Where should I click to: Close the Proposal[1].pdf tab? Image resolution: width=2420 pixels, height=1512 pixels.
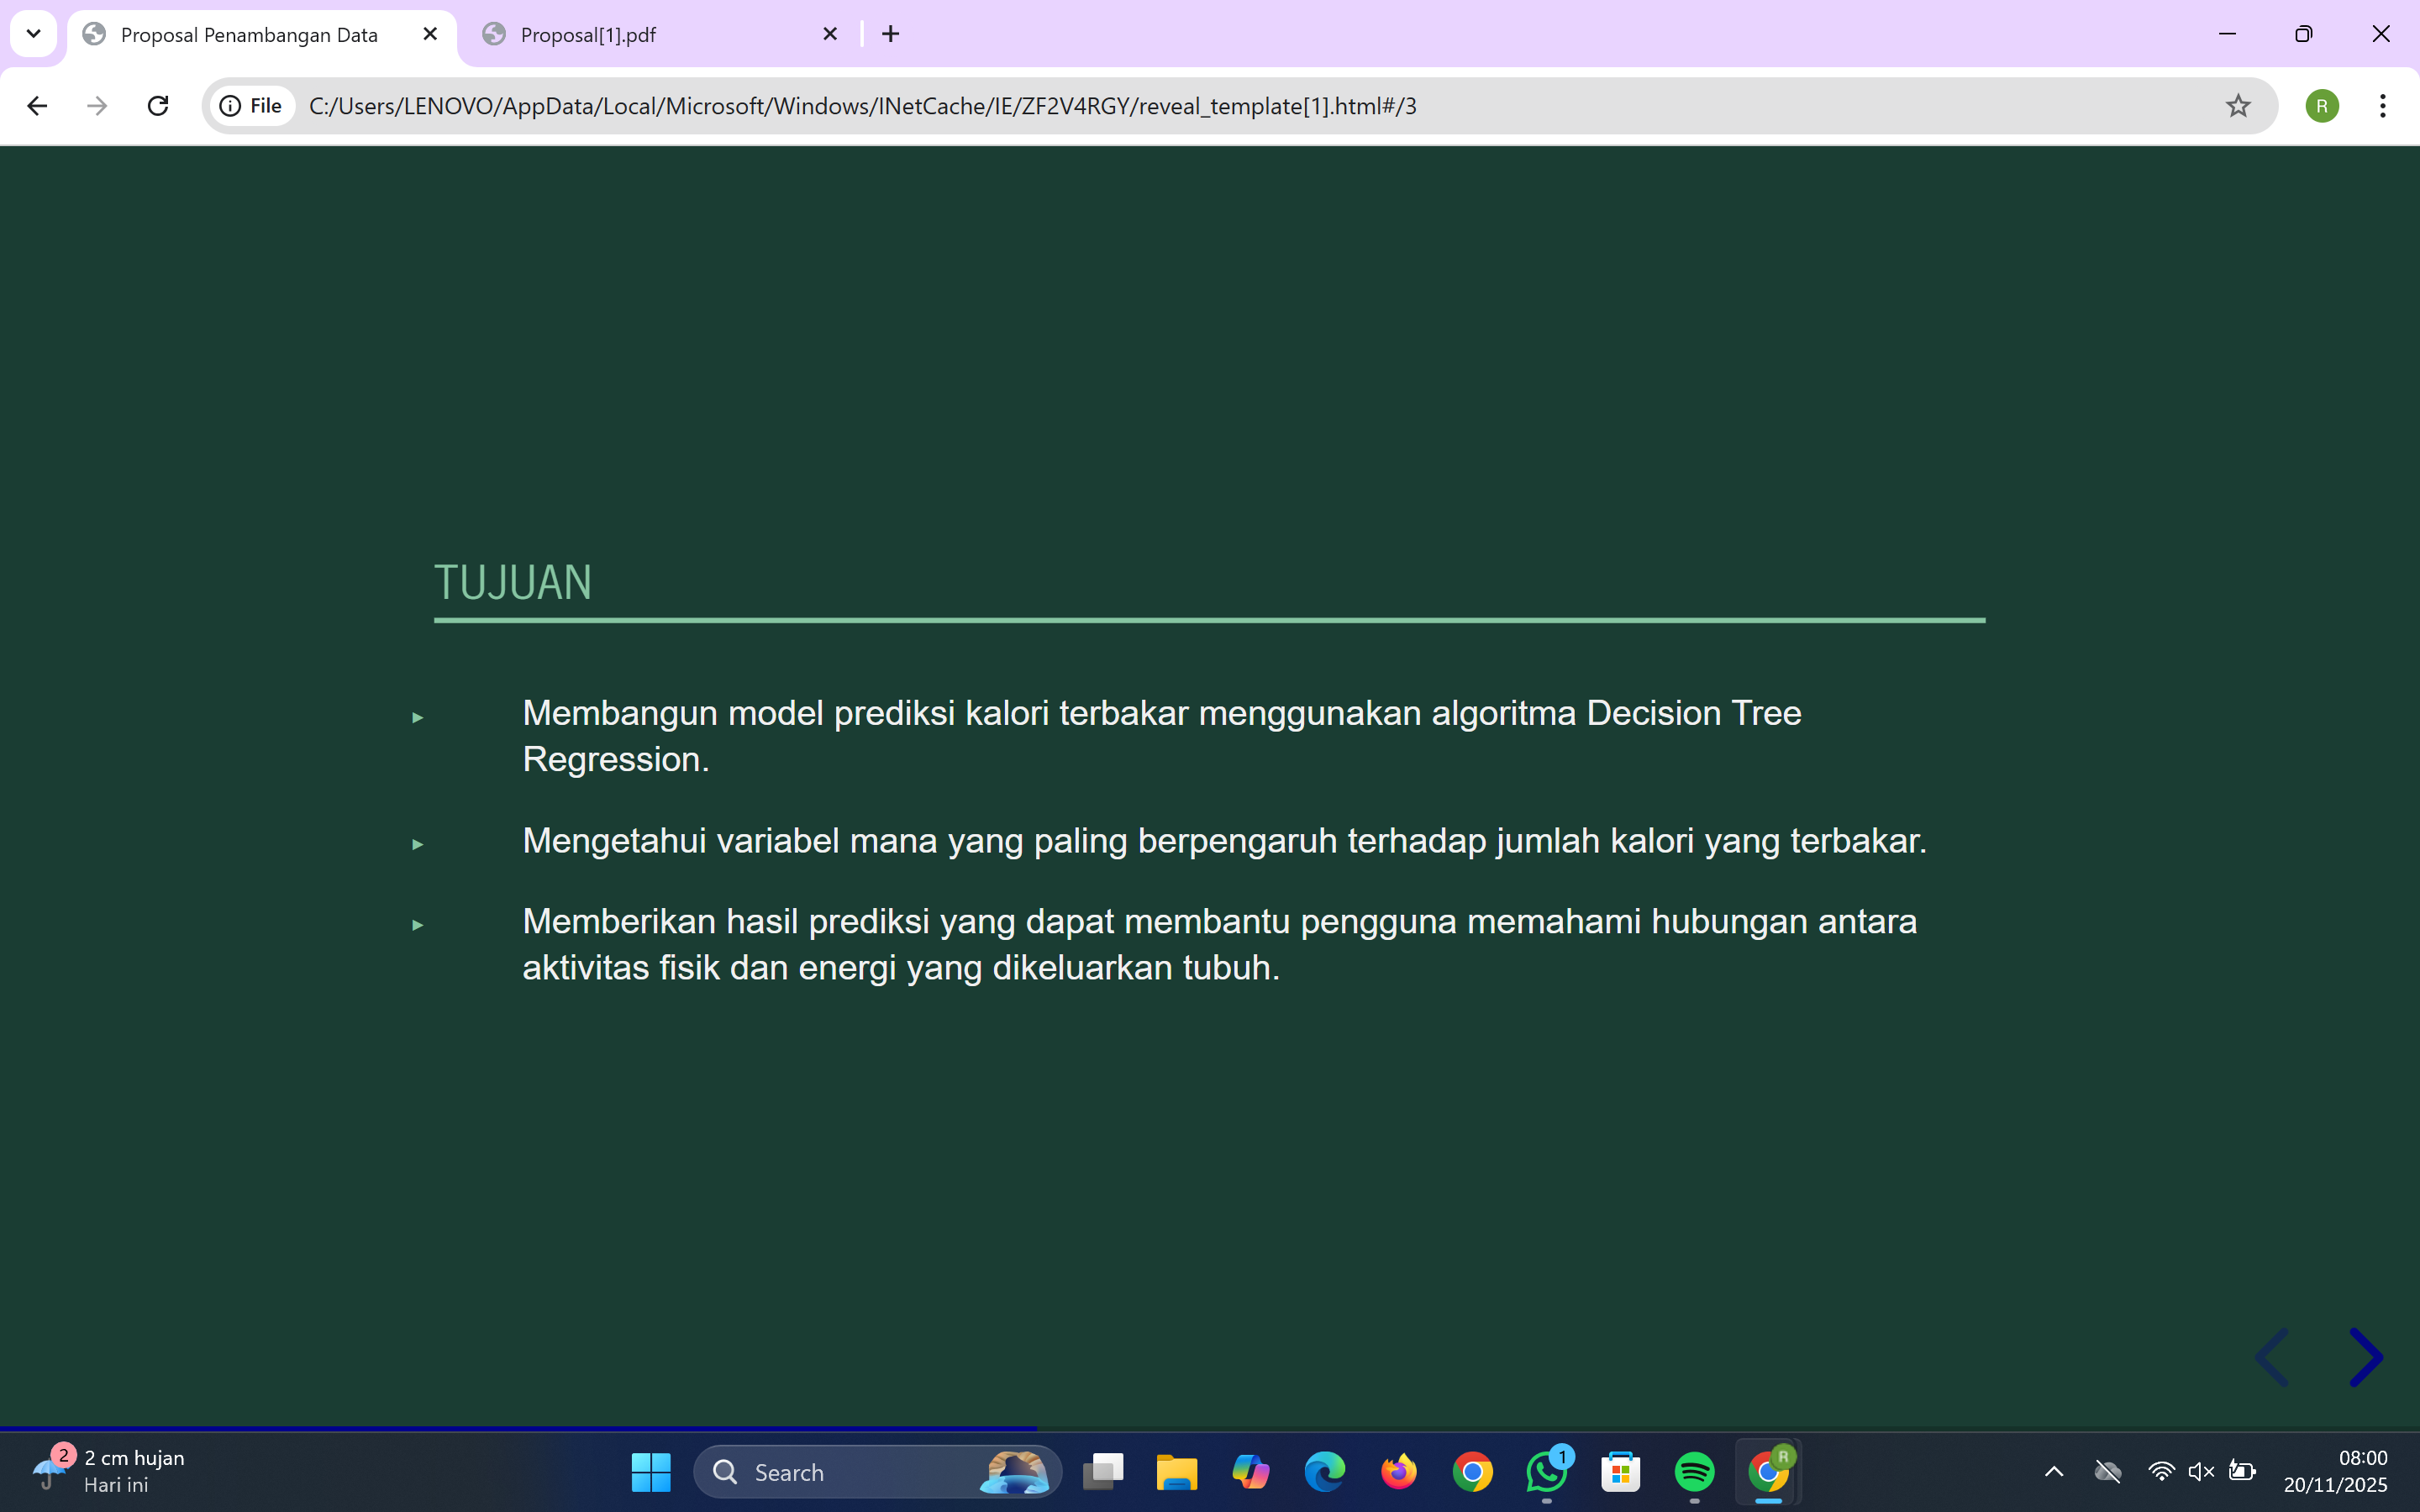coord(830,34)
